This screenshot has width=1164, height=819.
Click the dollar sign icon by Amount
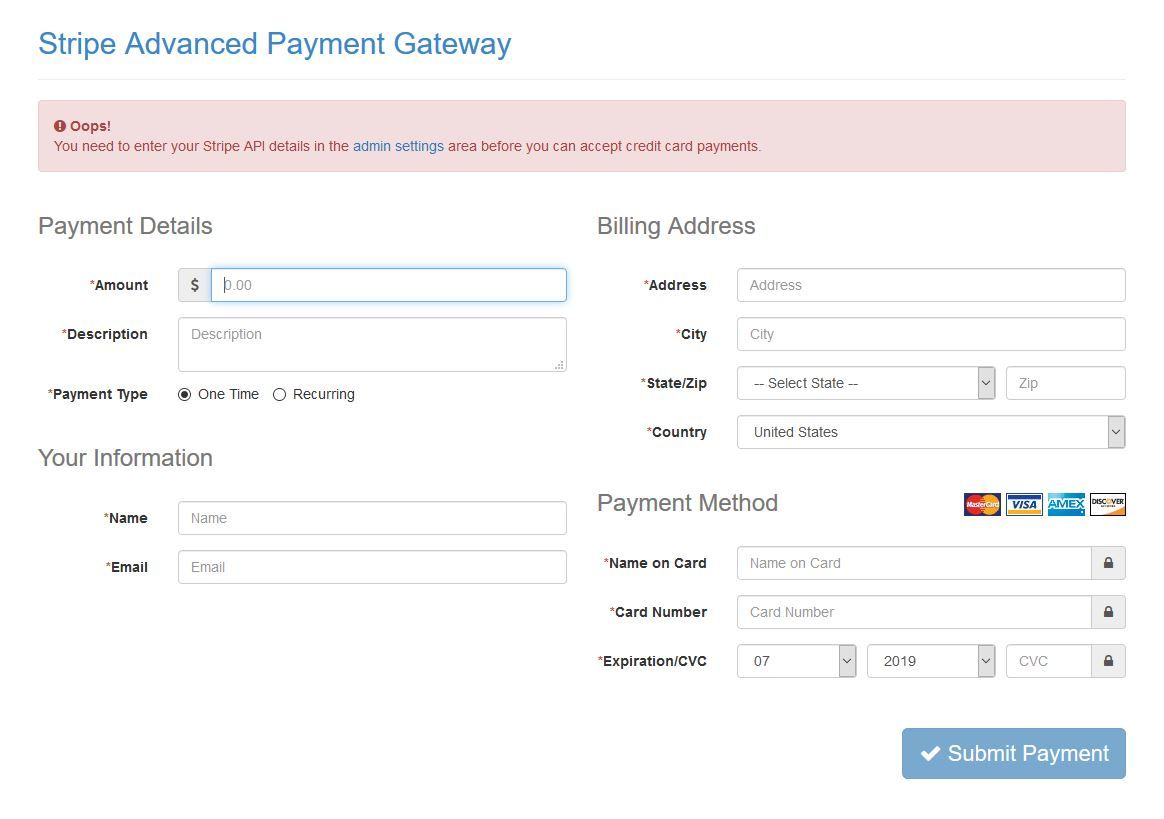195,285
